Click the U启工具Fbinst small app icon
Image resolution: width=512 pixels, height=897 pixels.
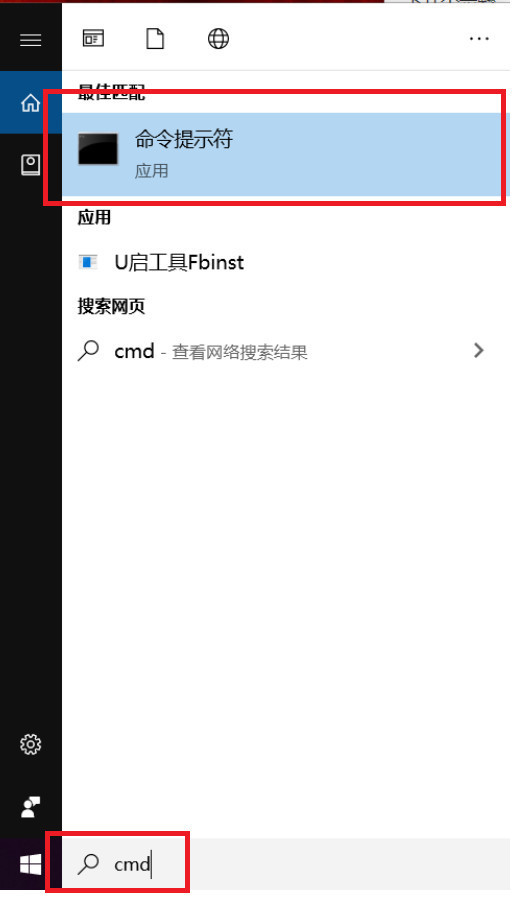88,262
